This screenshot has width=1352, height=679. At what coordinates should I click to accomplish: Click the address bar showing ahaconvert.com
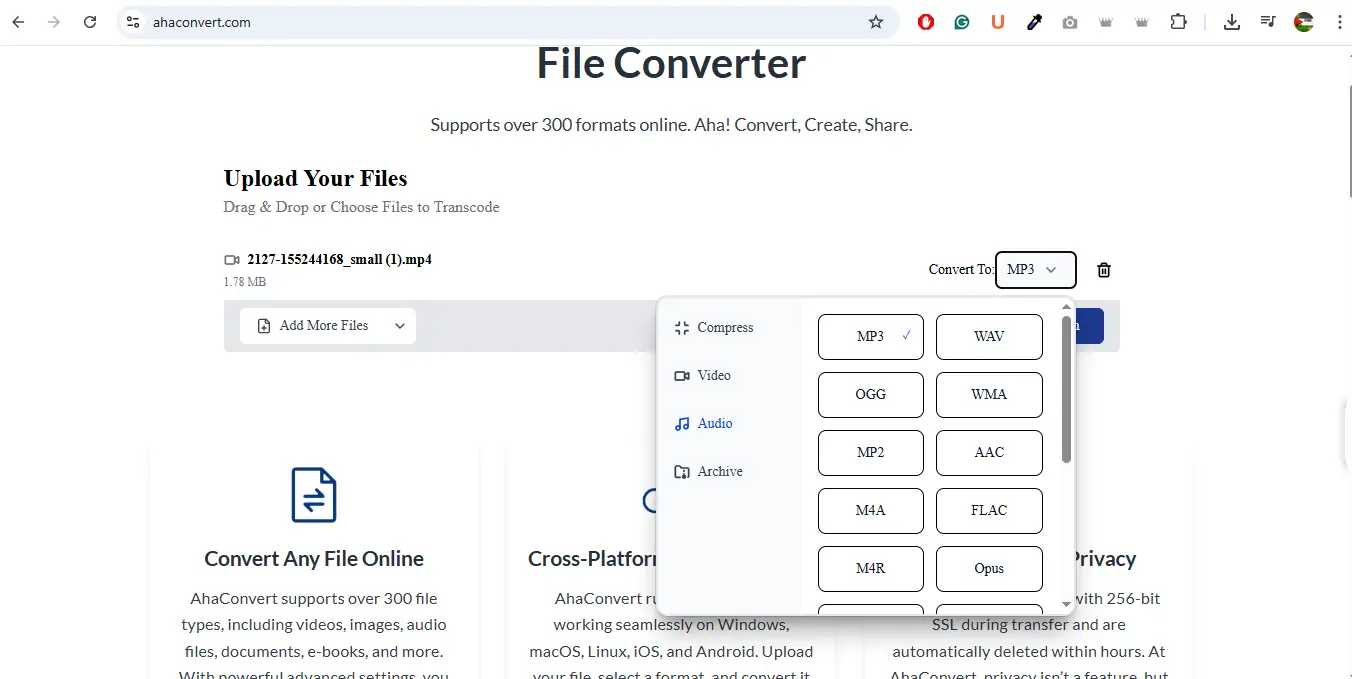[500, 22]
